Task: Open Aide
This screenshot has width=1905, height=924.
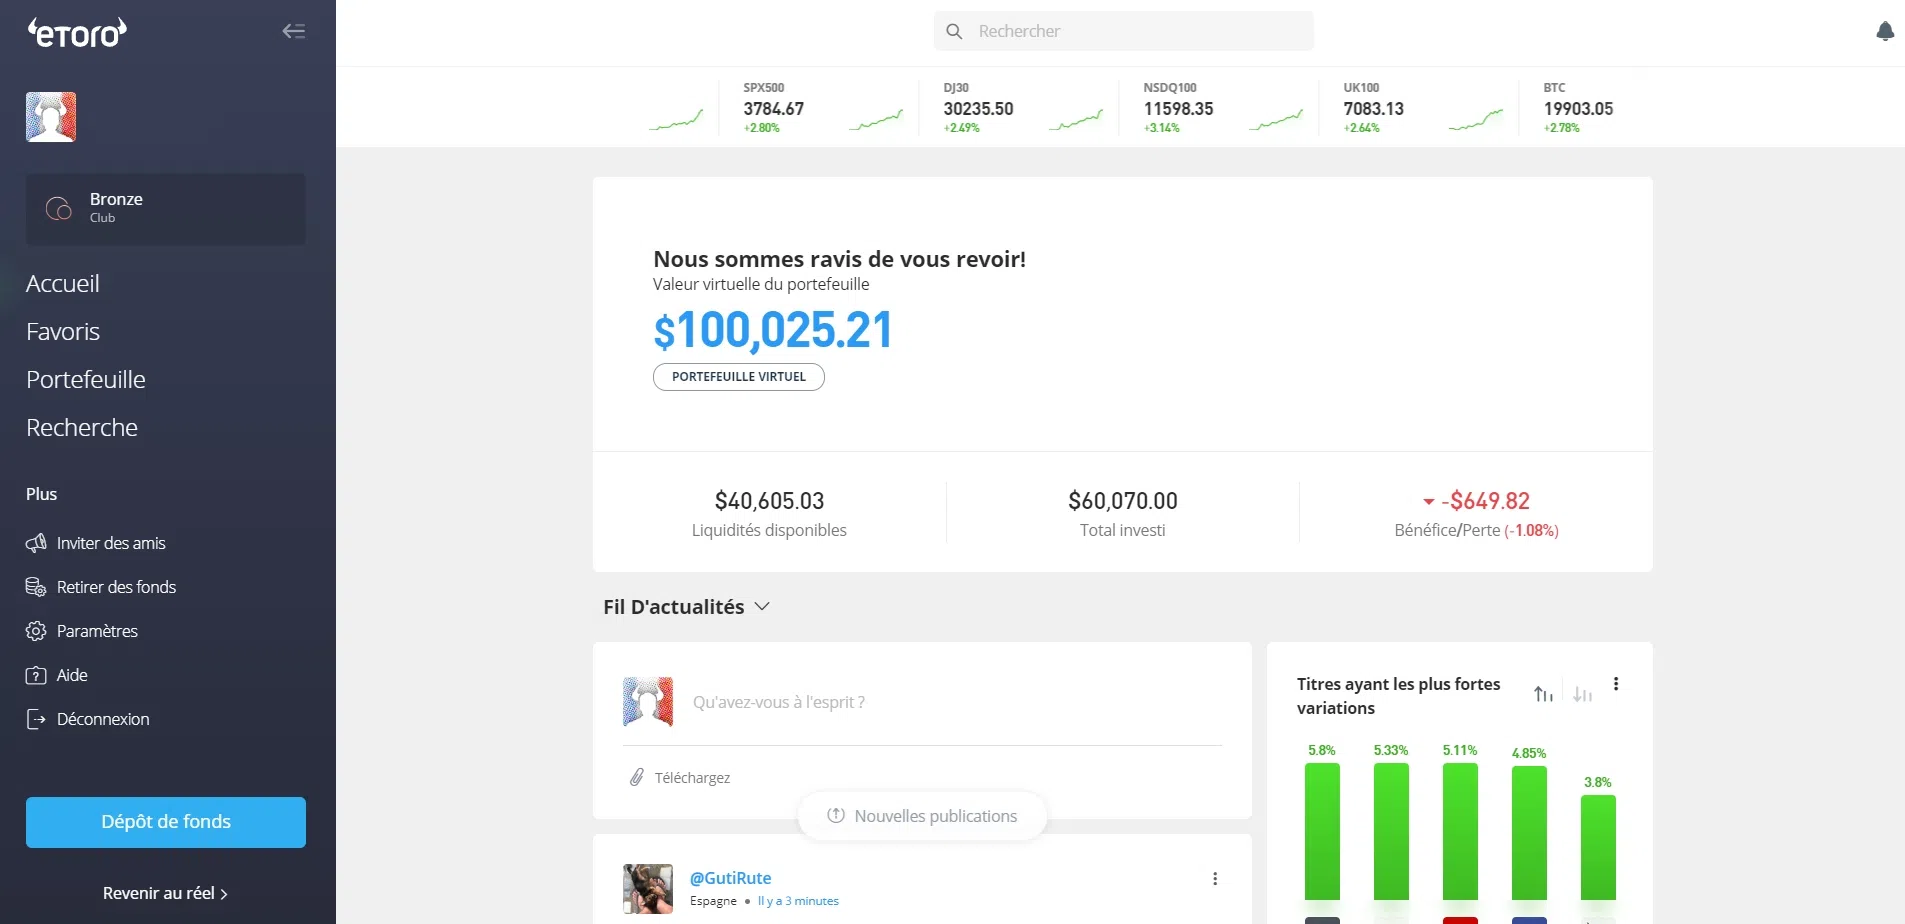Action: (72, 675)
